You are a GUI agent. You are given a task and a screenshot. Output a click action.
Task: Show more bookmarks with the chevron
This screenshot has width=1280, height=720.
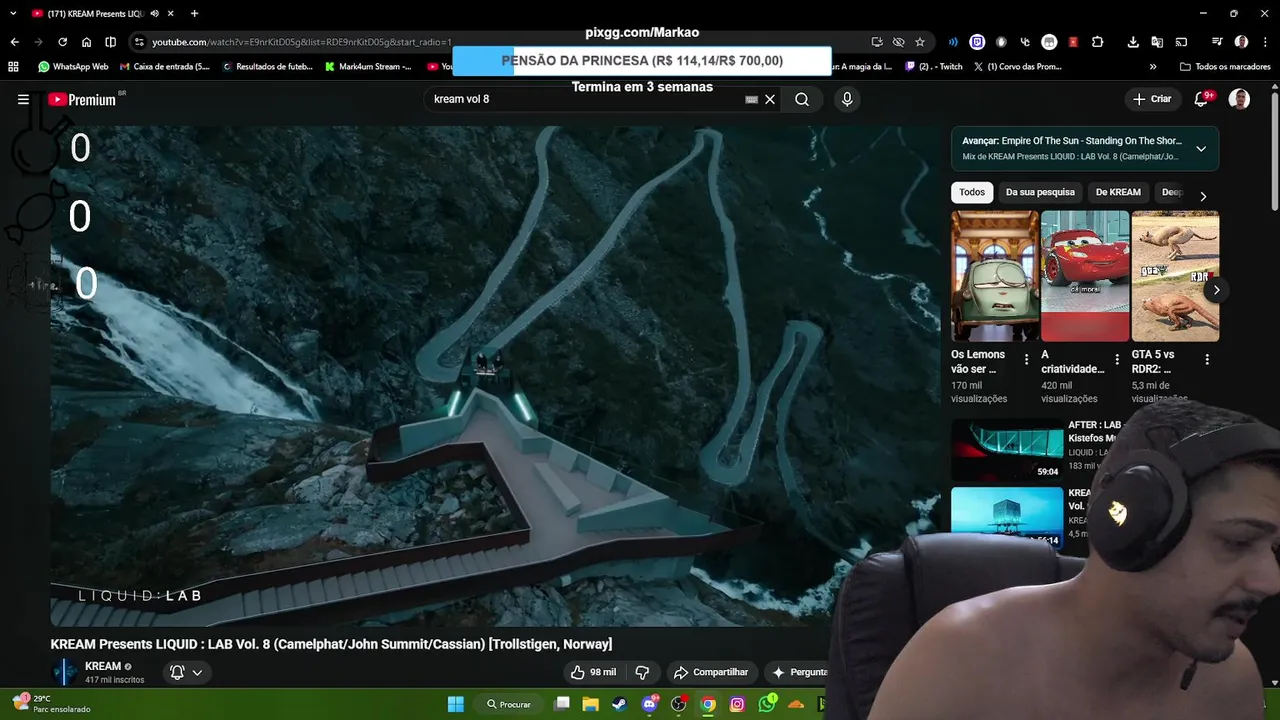pos(1153,67)
